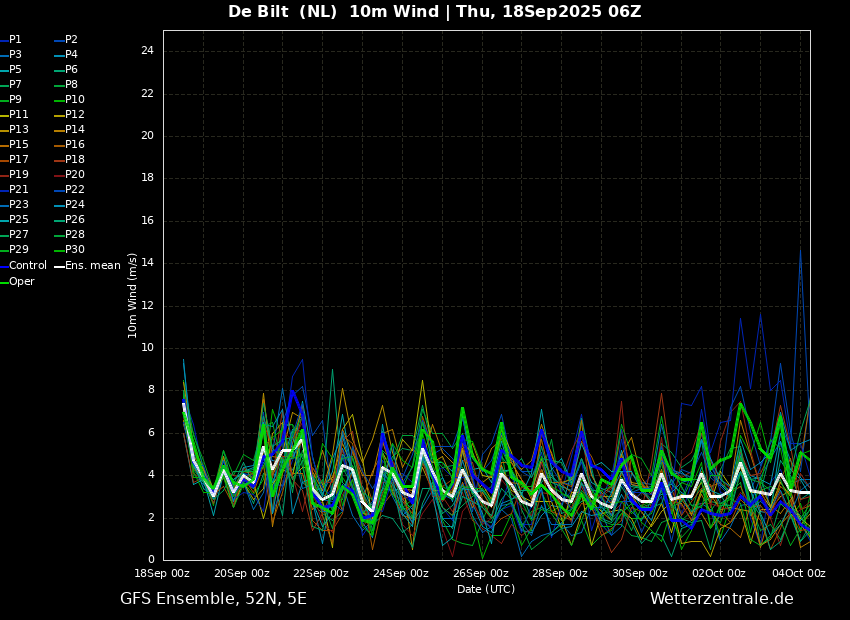Click the P30 legend label
Screen dimensions: 850x620
pos(75,249)
